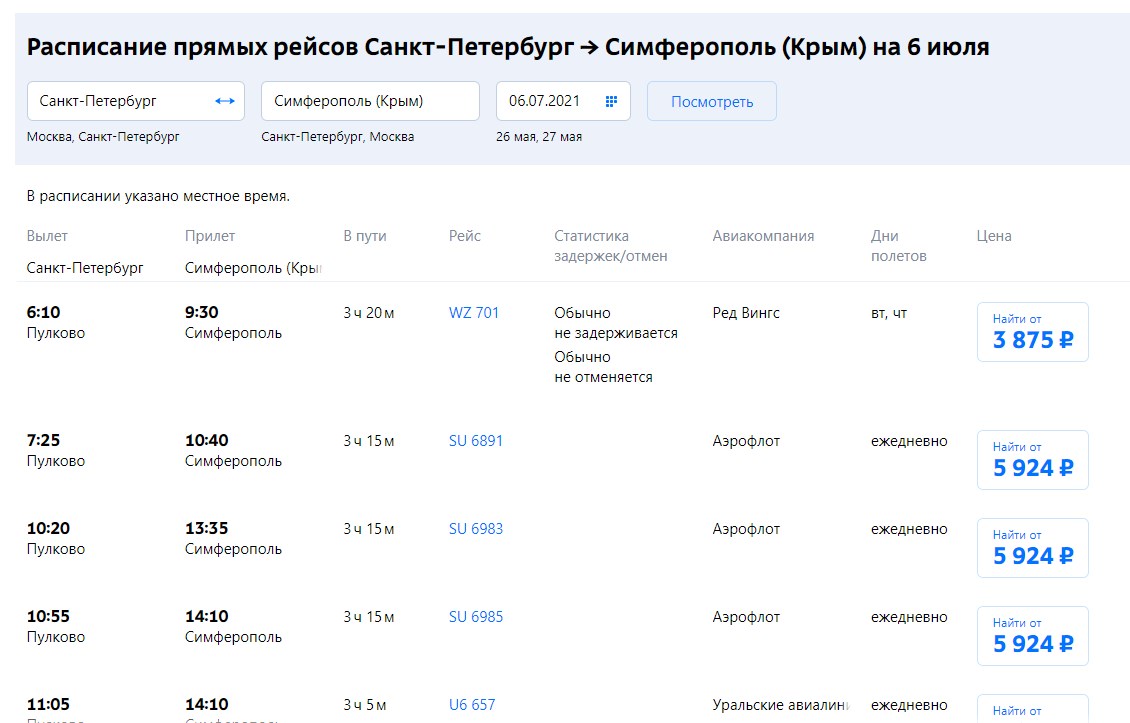Open flight WZ 701 link
Image resolution: width=1130 pixels, height=723 pixels.
(x=474, y=313)
